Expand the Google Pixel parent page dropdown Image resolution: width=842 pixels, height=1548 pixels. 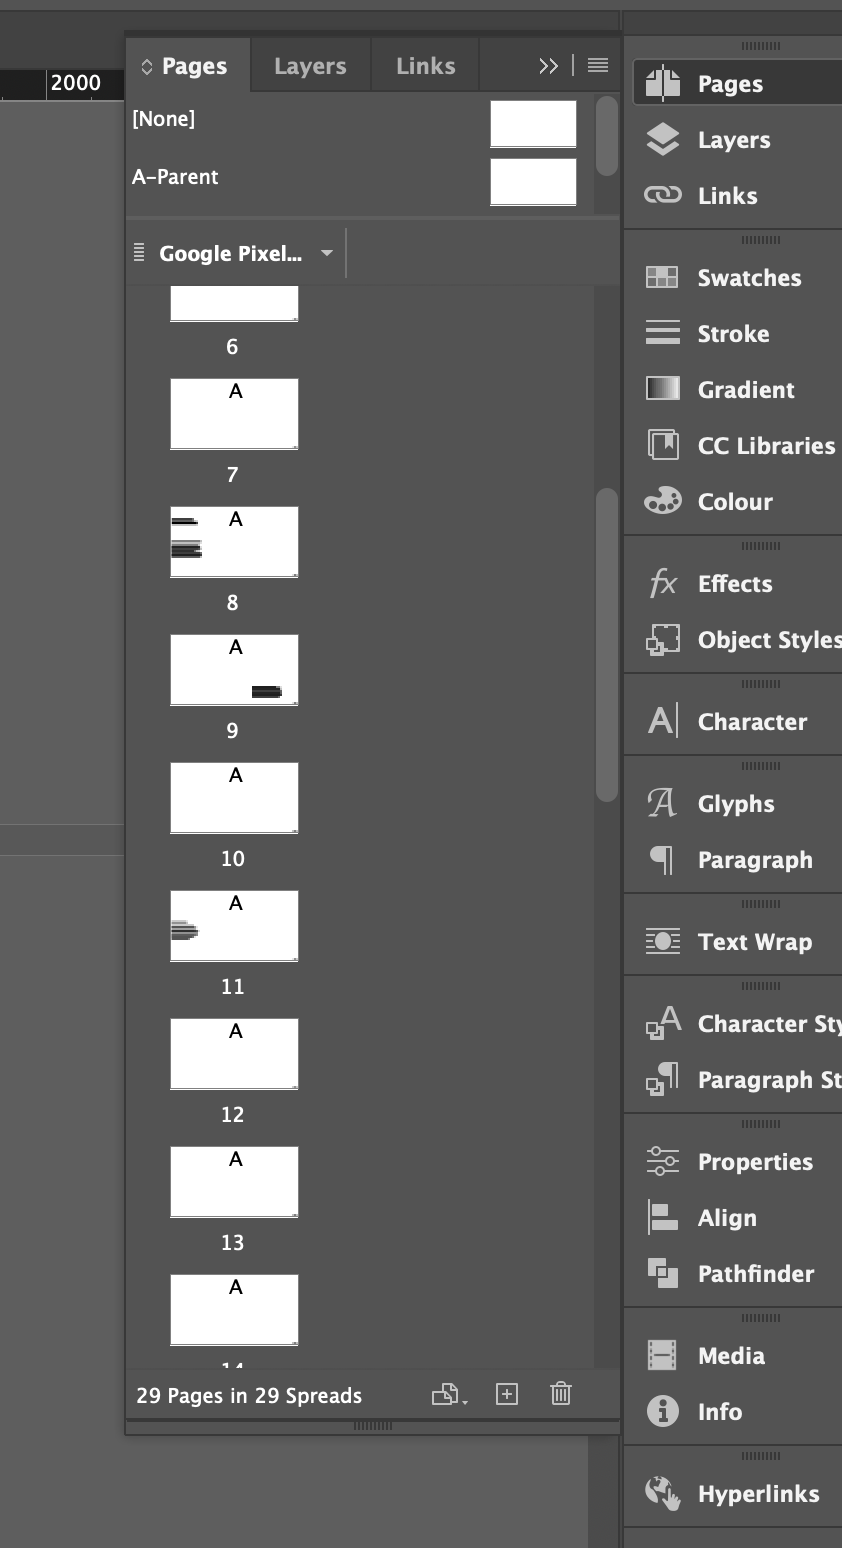pyautogui.click(x=325, y=253)
